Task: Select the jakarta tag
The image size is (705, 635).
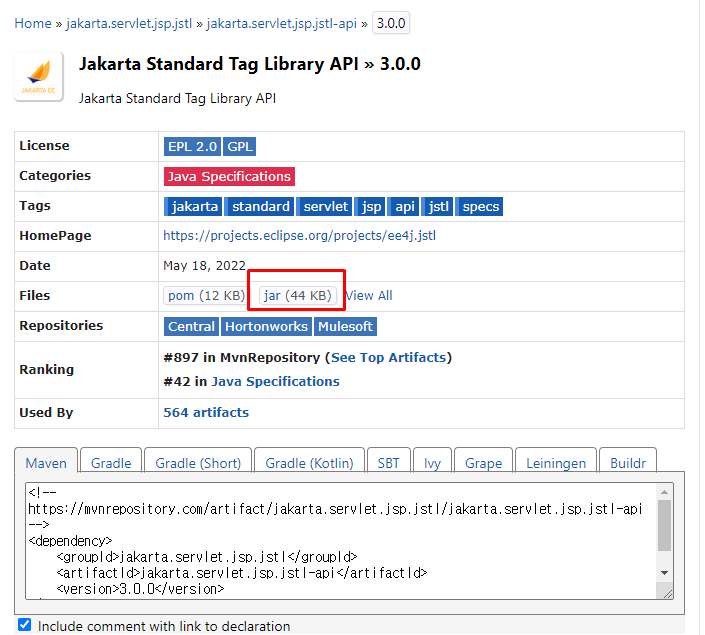Action: [193, 206]
